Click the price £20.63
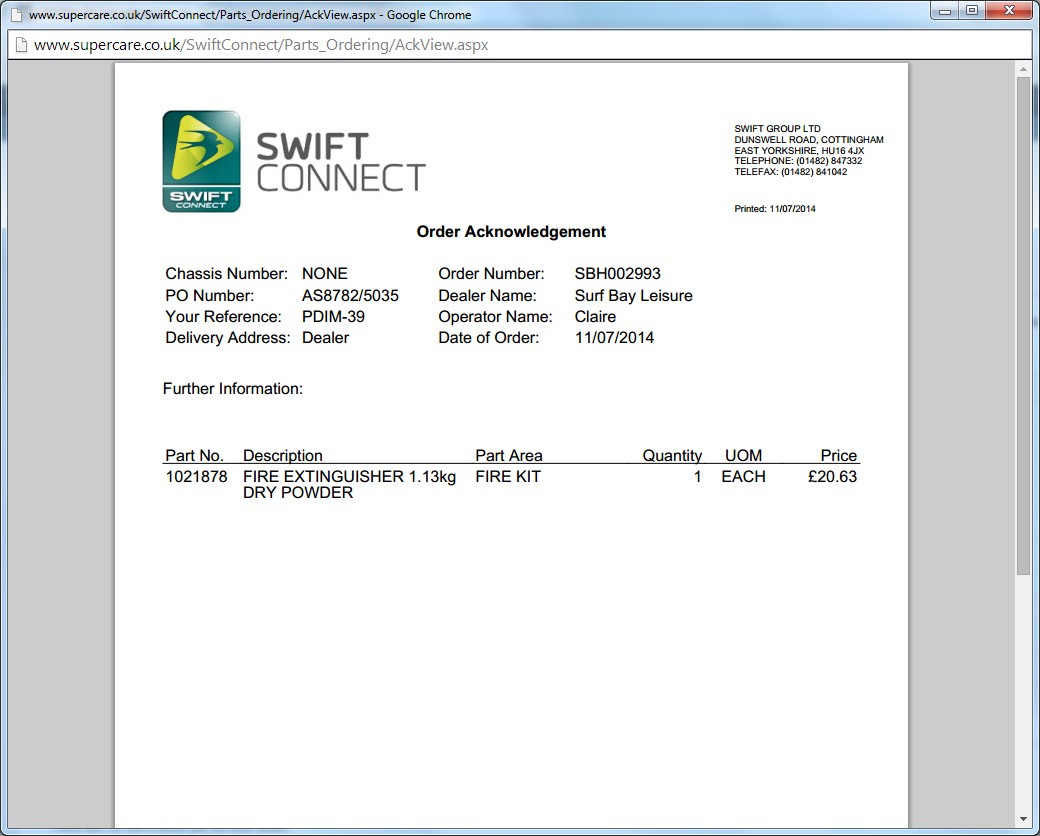The height and width of the screenshot is (836, 1040). click(832, 476)
